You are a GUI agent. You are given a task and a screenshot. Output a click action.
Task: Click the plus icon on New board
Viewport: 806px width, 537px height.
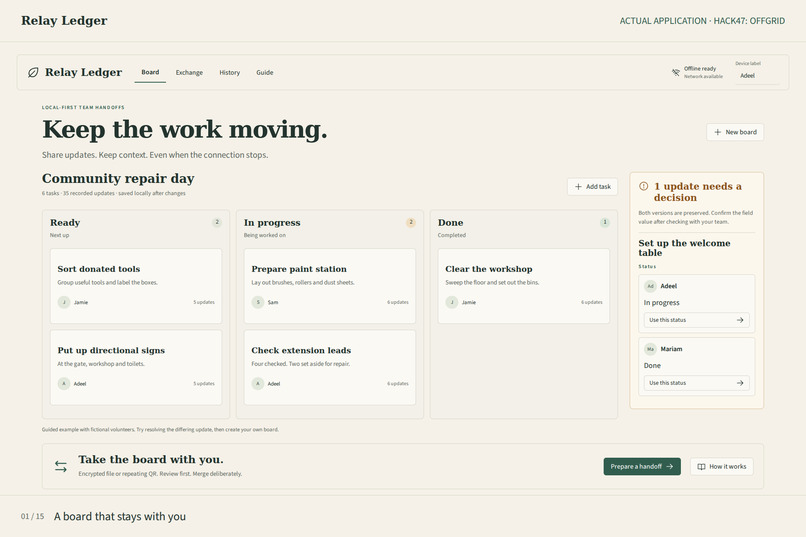tap(718, 132)
